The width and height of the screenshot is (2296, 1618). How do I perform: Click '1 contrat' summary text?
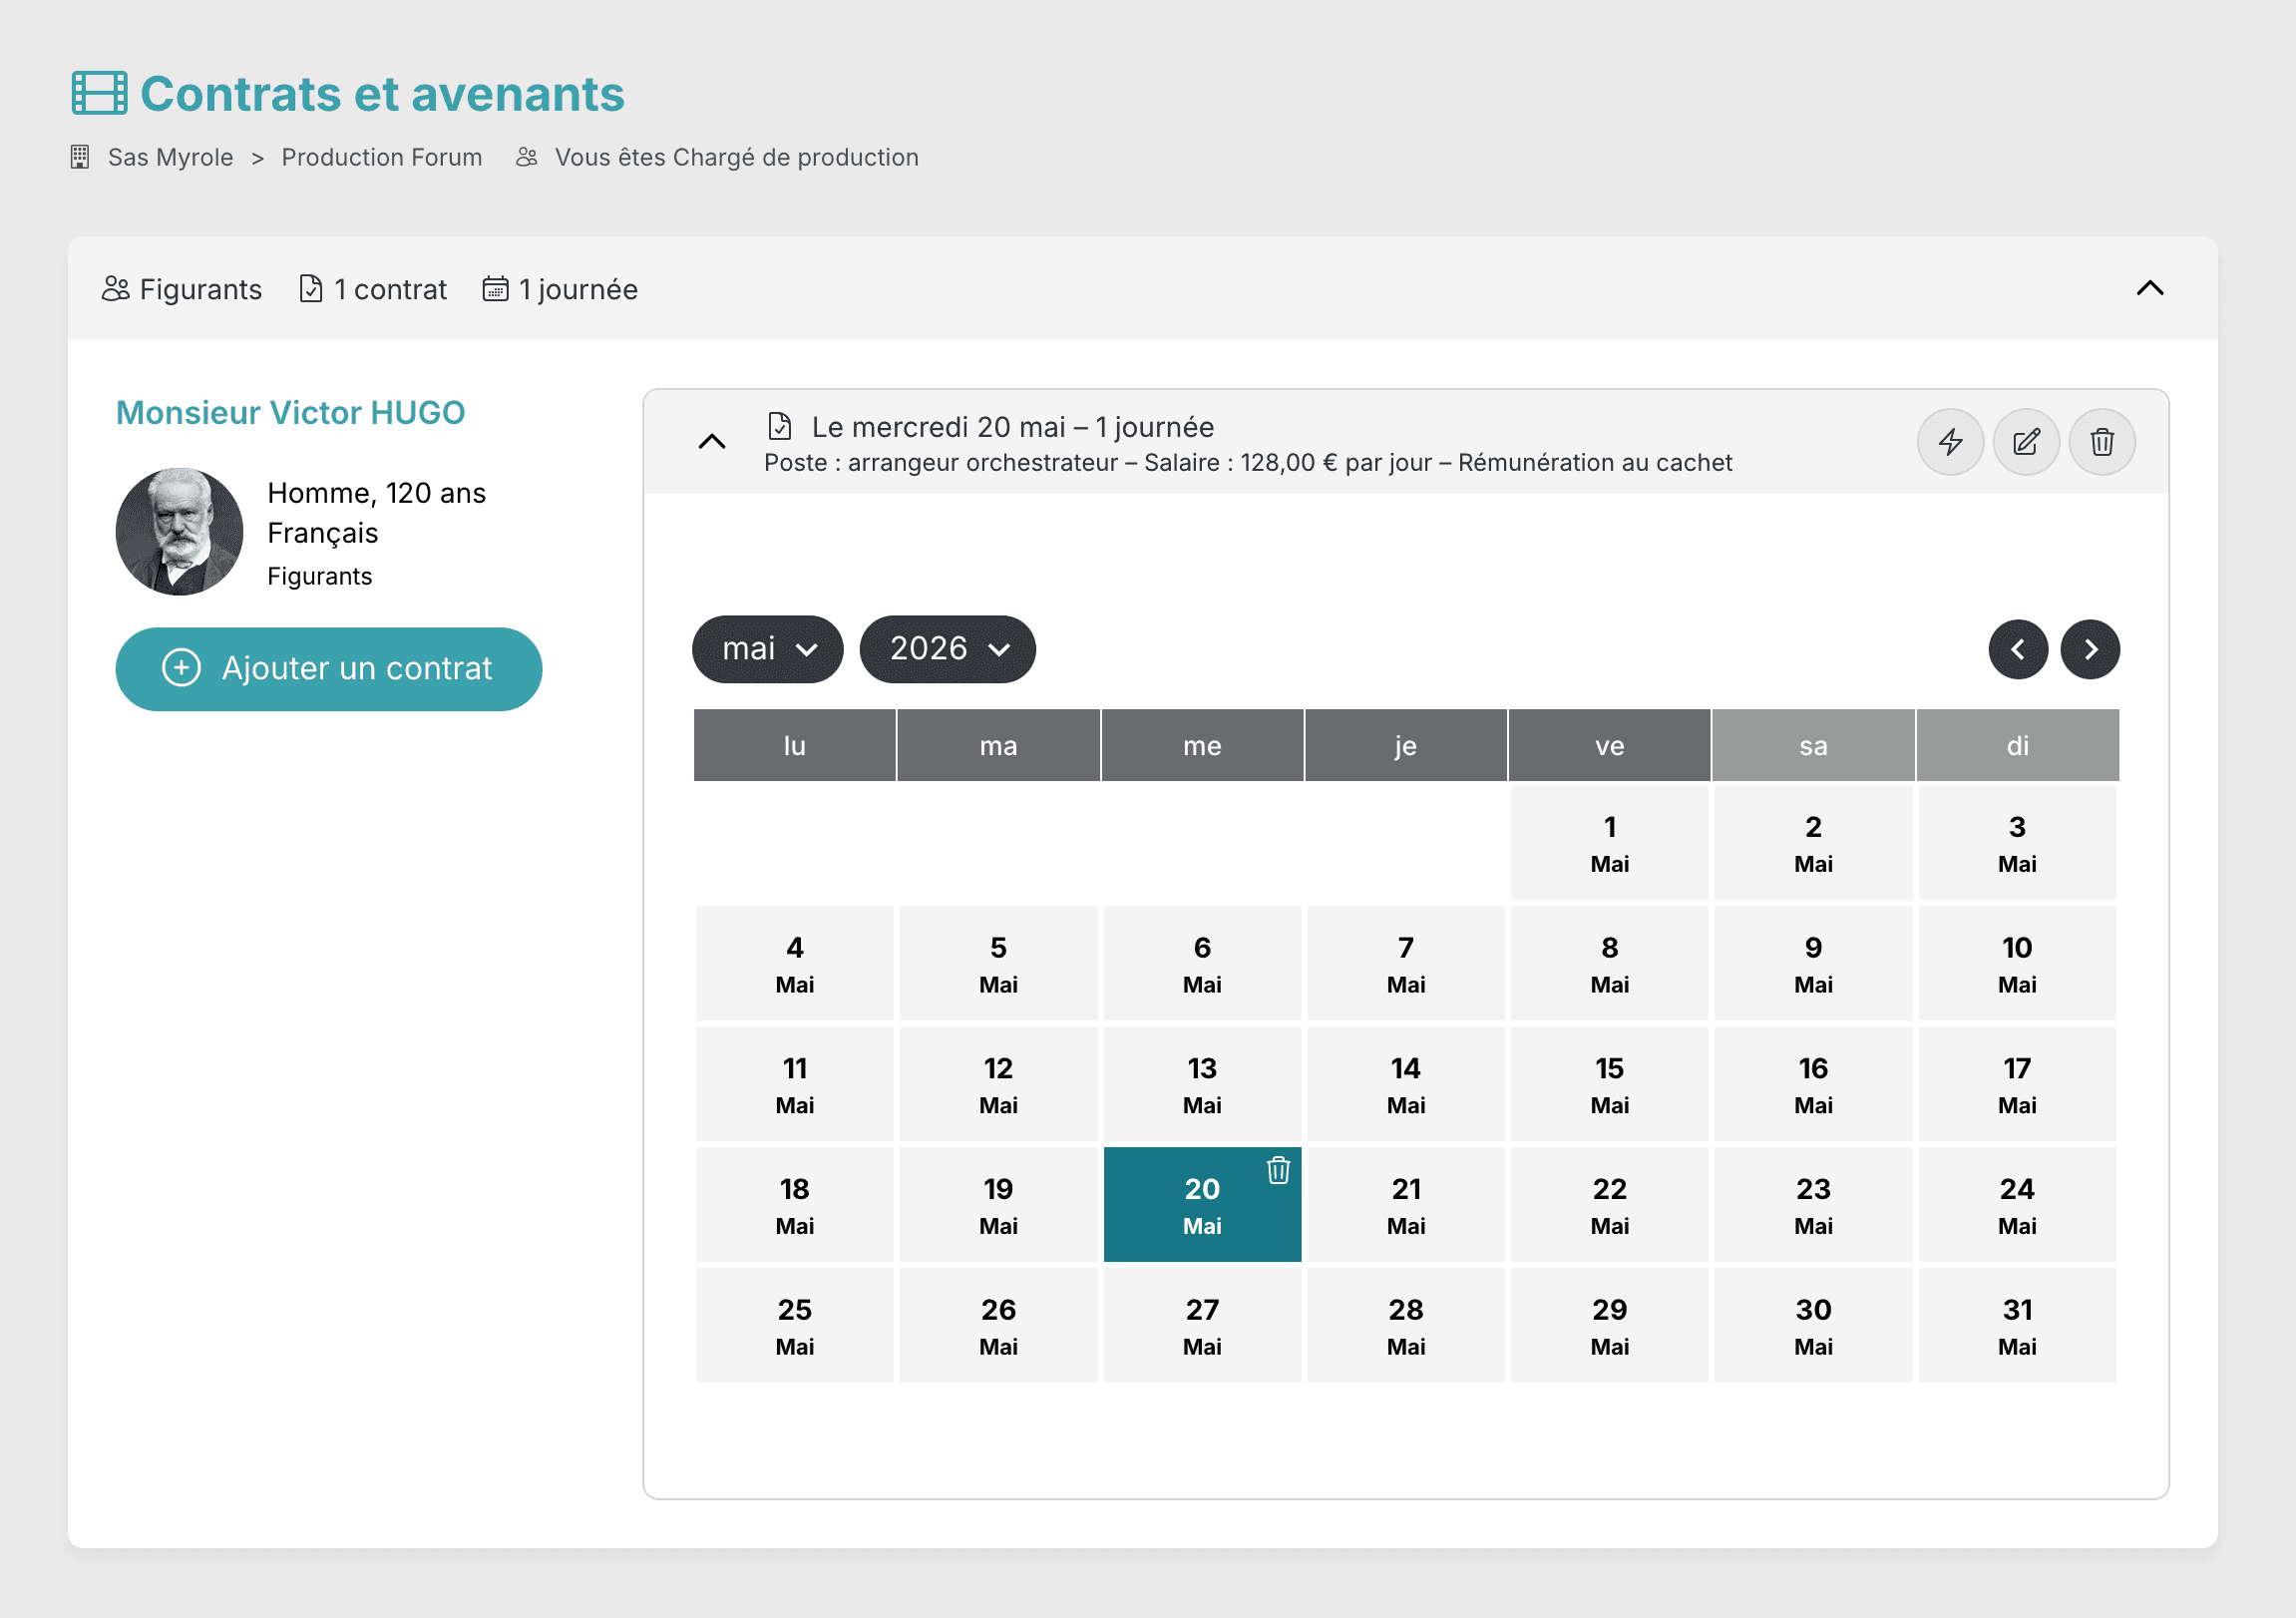[x=390, y=289]
